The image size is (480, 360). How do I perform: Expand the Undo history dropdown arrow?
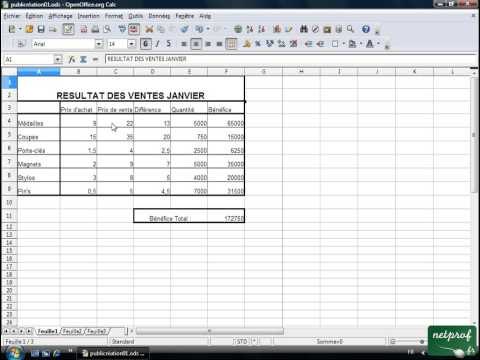pyautogui.click(x=208, y=29)
